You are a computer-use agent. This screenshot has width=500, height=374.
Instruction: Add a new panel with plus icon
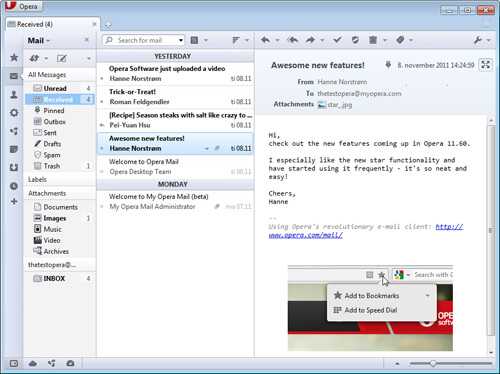point(14,201)
